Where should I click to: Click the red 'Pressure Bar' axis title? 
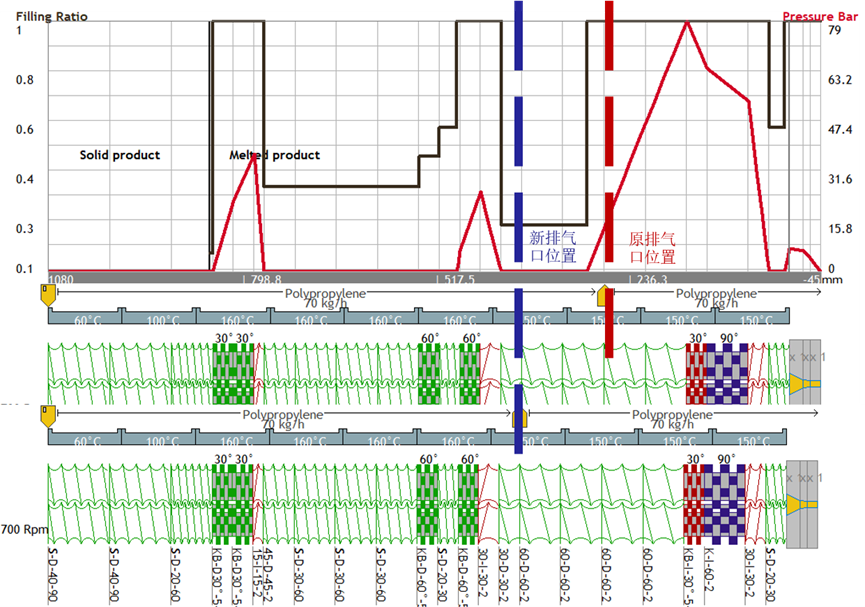tap(822, 16)
